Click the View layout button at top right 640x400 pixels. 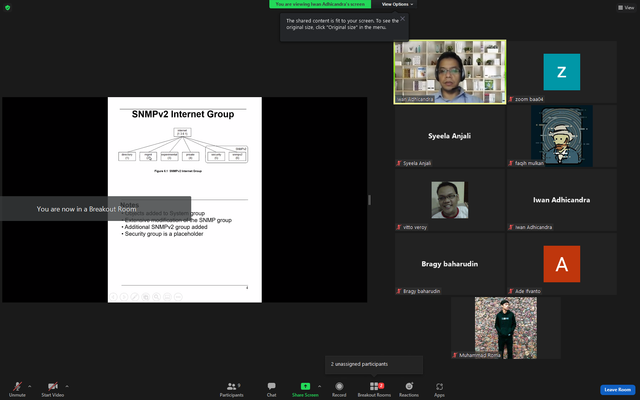click(626, 7)
